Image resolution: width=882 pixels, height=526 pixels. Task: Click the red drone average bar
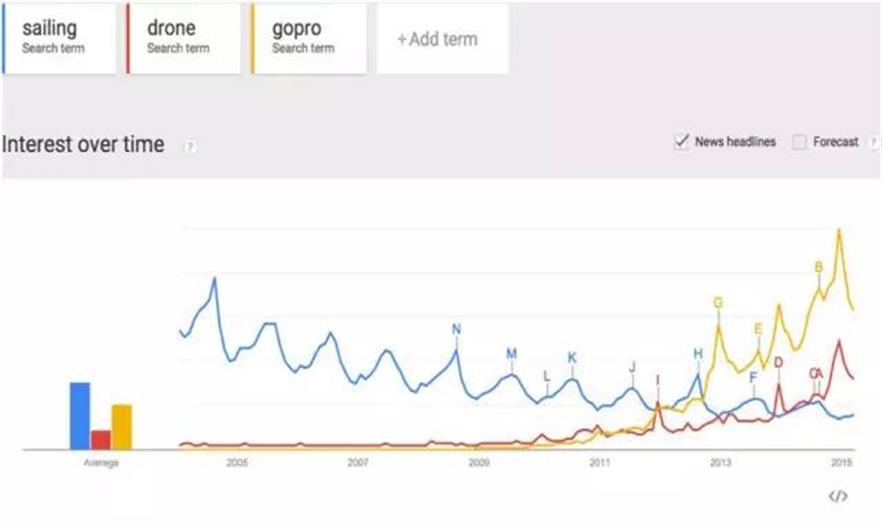coord(100,440)
